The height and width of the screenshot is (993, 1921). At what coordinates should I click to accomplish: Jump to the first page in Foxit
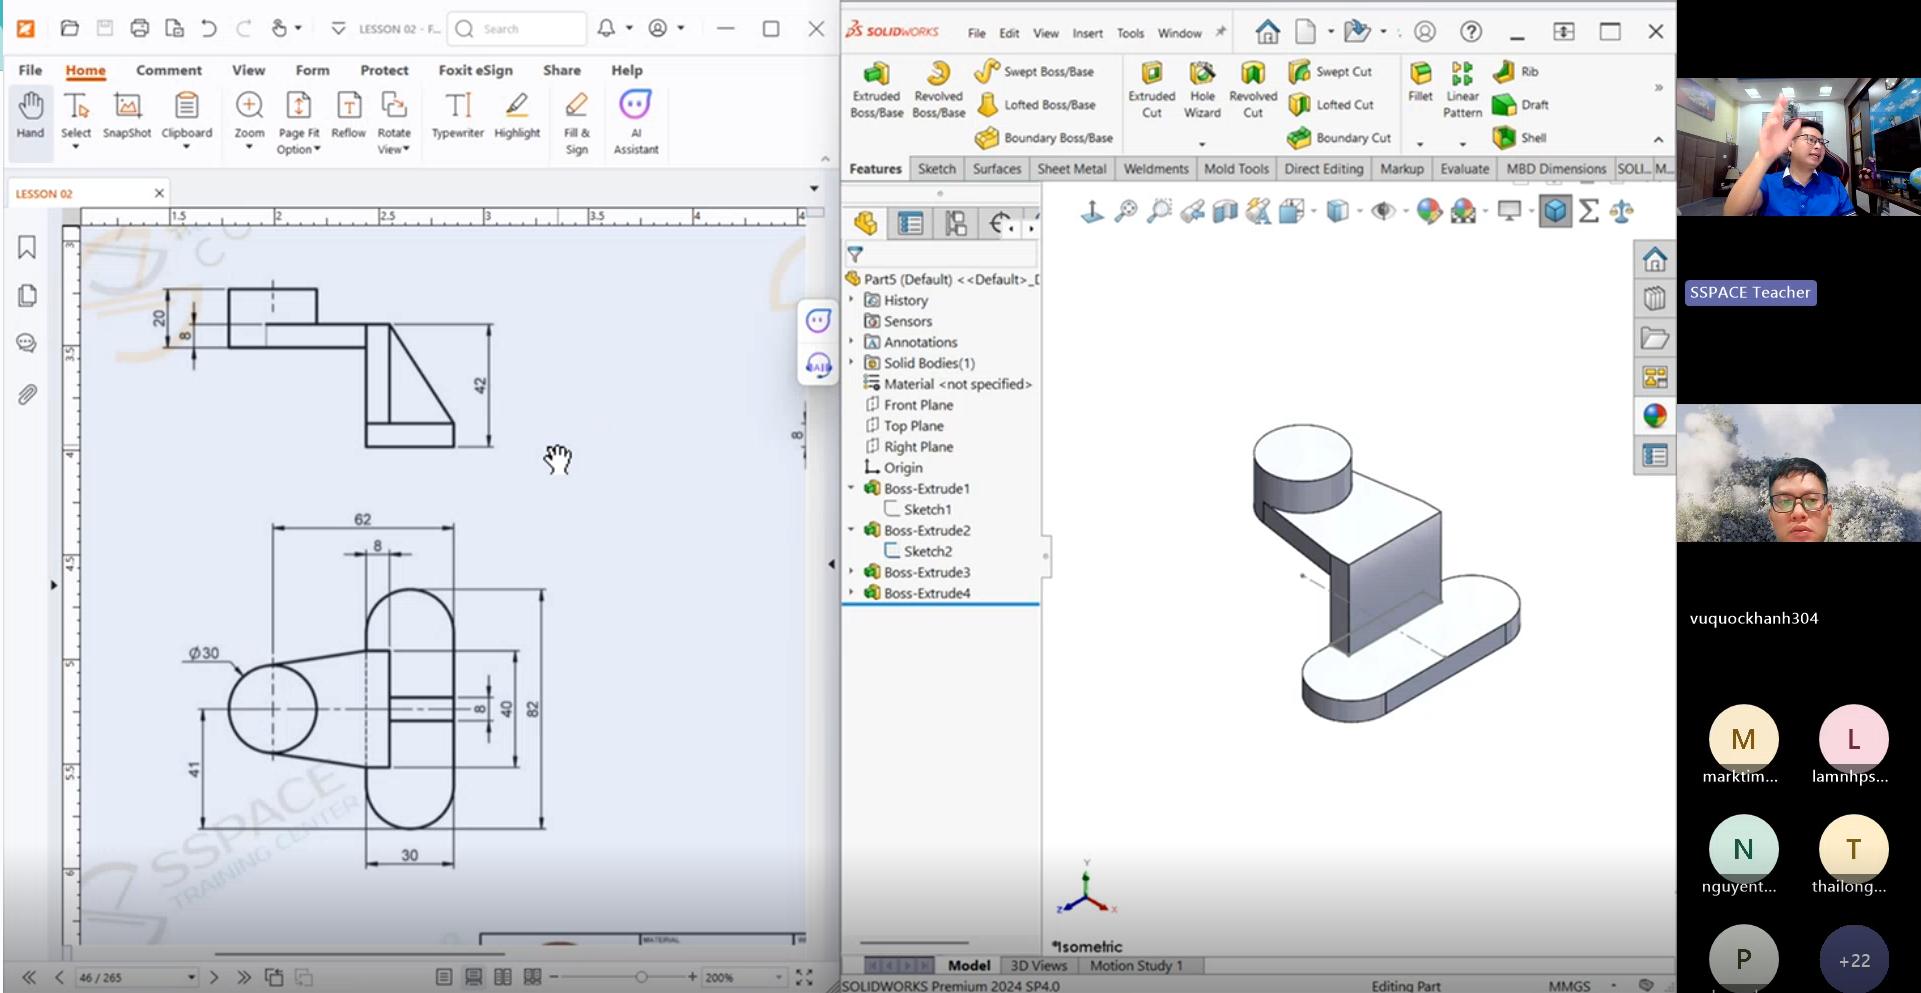coord(29,977)
